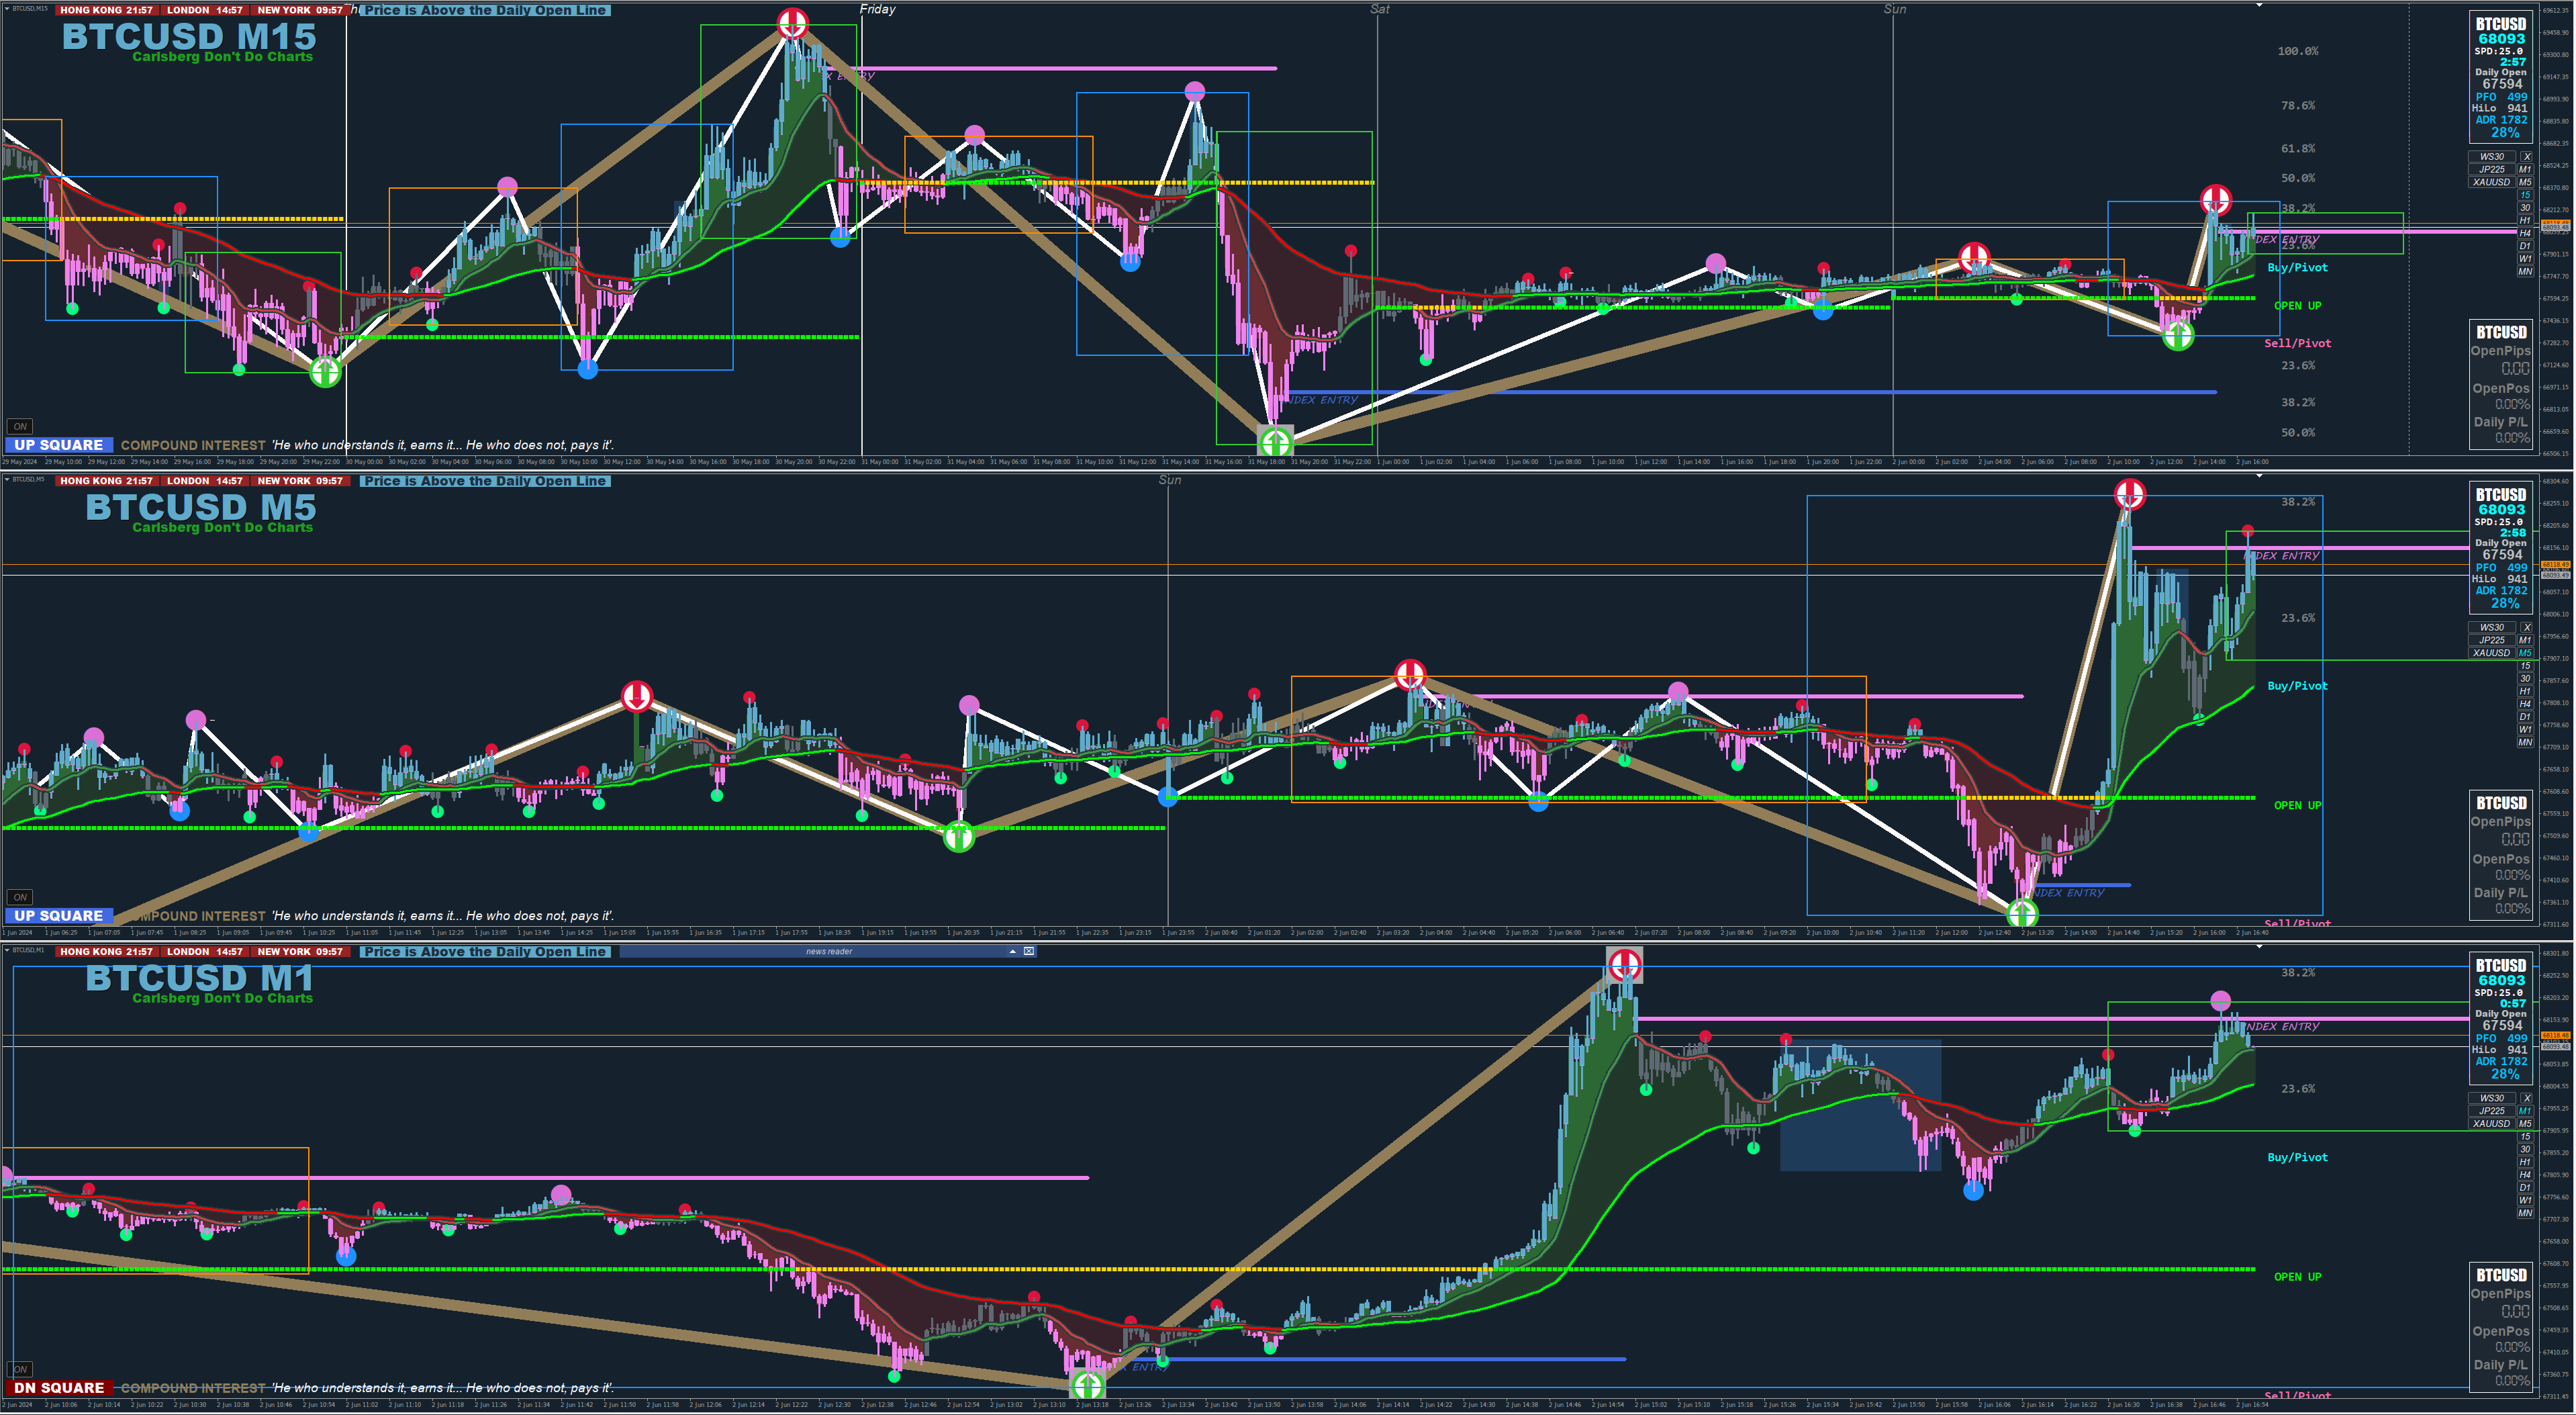Screen dimensions: 2576x1415
Task: Click green buy arrow at M5 chart low
Action: [x=2022, y=912]
